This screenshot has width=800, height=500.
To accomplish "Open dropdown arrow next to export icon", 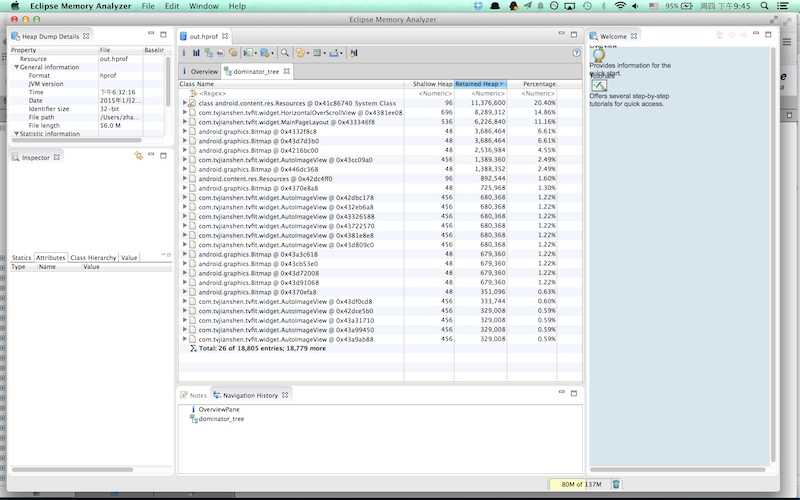I will click(x=341, y=54).
